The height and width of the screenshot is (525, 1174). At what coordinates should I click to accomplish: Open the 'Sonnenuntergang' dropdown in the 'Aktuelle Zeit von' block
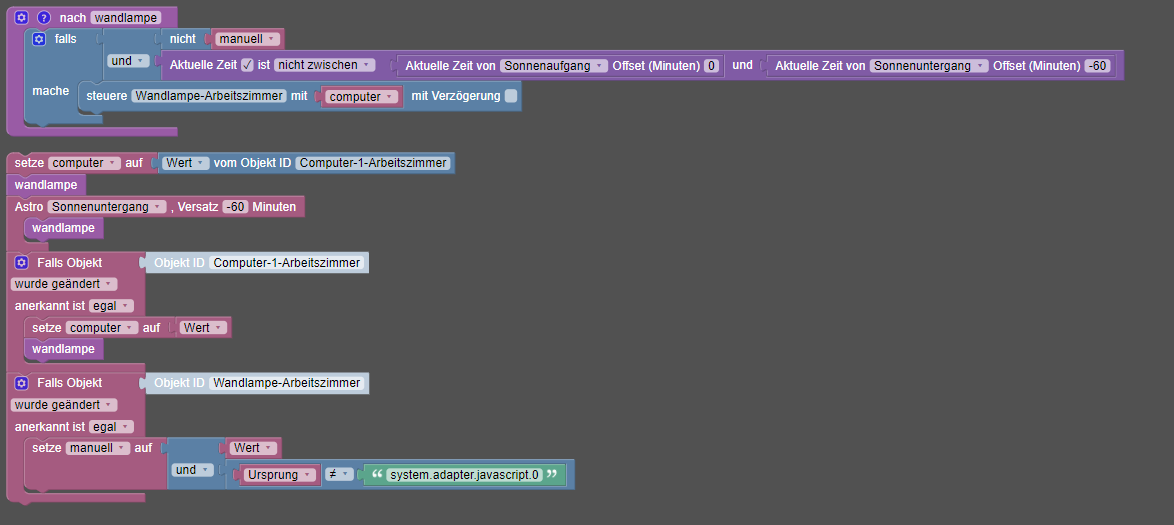(929, 66)
